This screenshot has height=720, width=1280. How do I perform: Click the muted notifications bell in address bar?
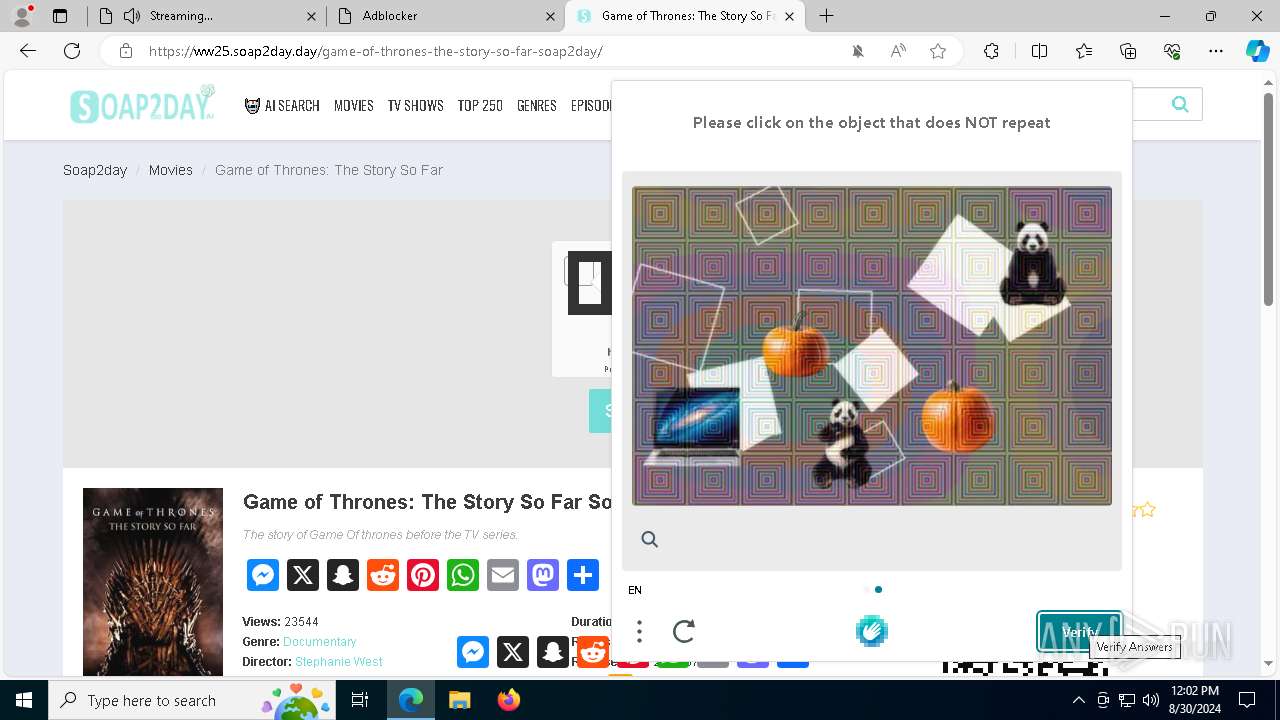pyautogui.click(x=858, y=51)
